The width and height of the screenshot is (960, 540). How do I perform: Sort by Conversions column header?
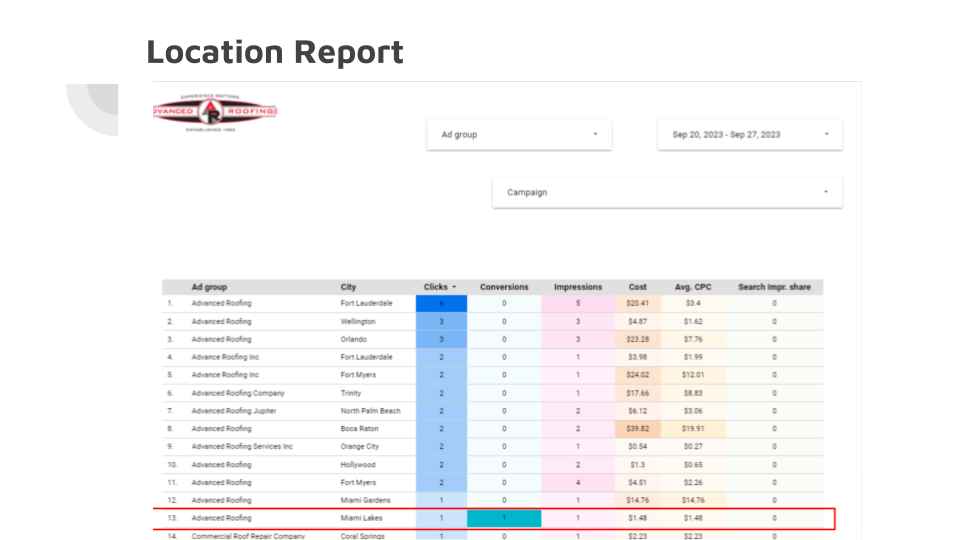tap(504, 287)
